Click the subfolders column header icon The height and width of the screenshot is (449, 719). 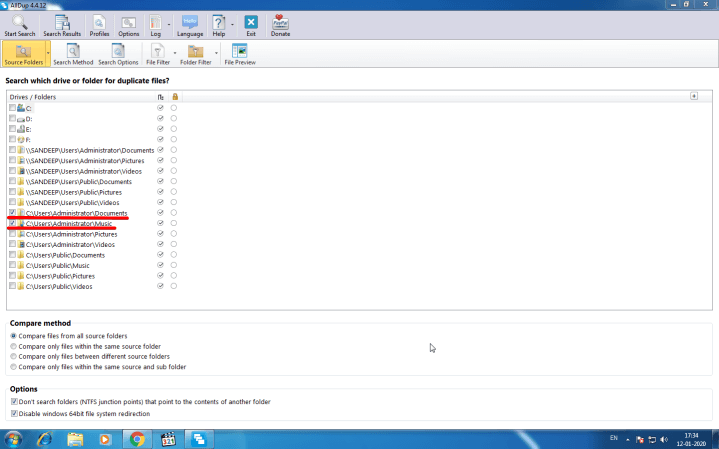point(160,97)
